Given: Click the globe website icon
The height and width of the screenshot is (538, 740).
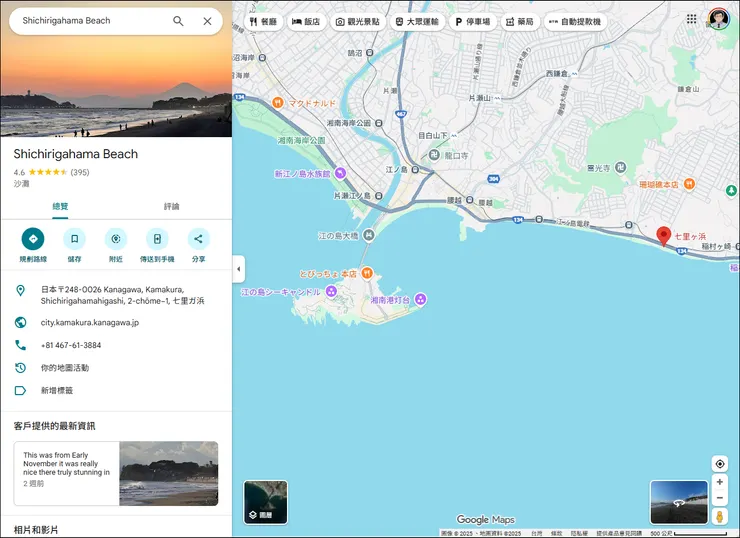Looking at the screenshot, I should coord(20,322).
